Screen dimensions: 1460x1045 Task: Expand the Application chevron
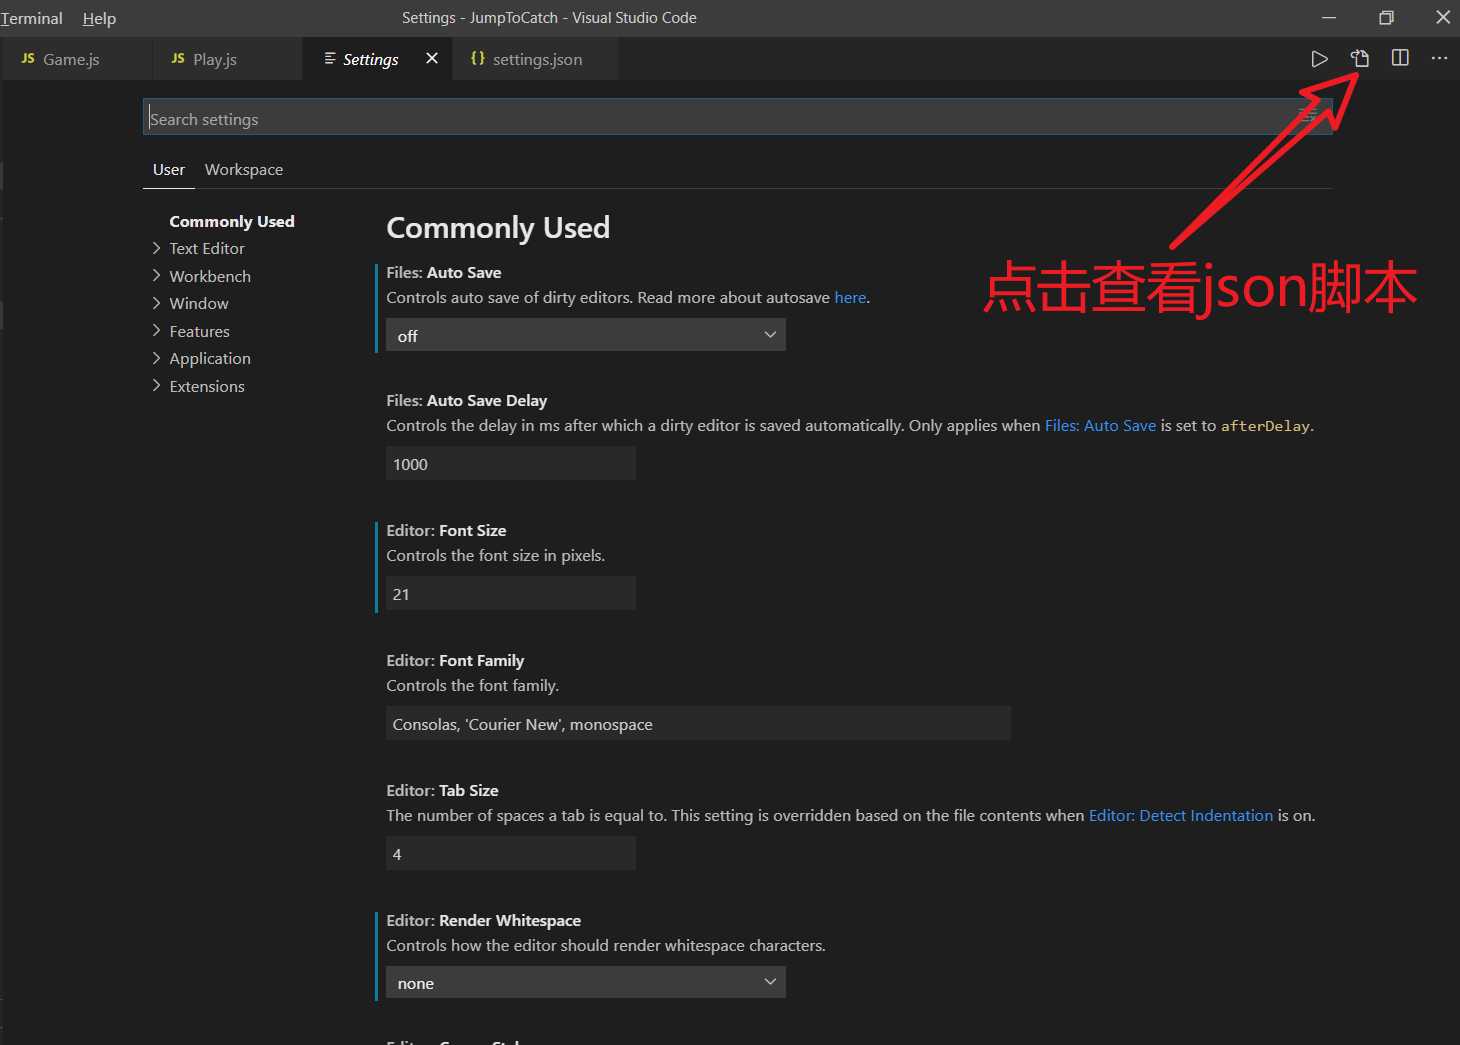point(156,358)
